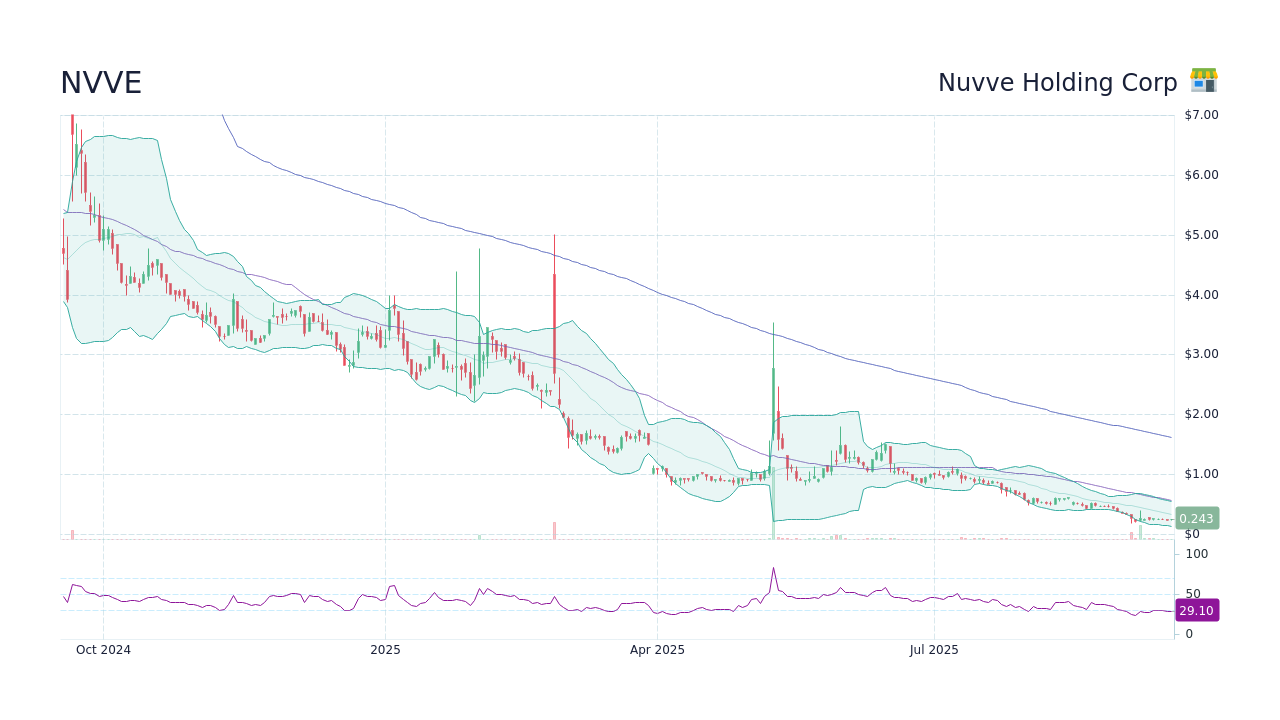The image size is (1280, 720).
Task: Click the Oct 2024 axis label
Action: pyautogui.click(x=103, y=650)
